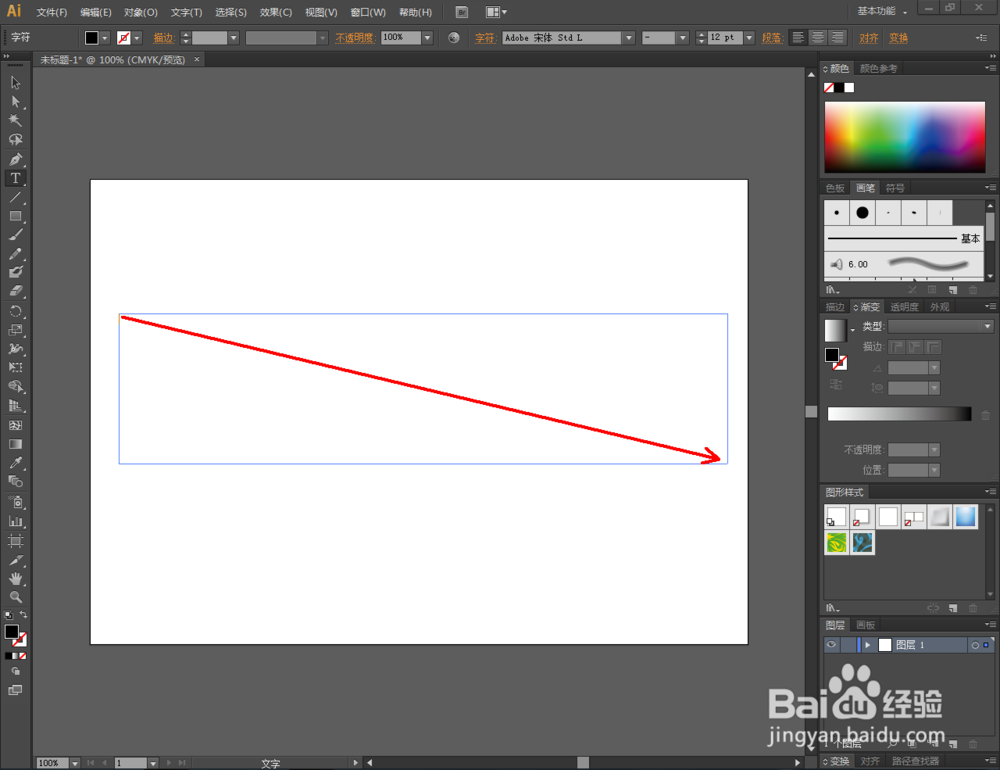
Task: Open the fill color dropdown
Action: (x=105, y=38)
